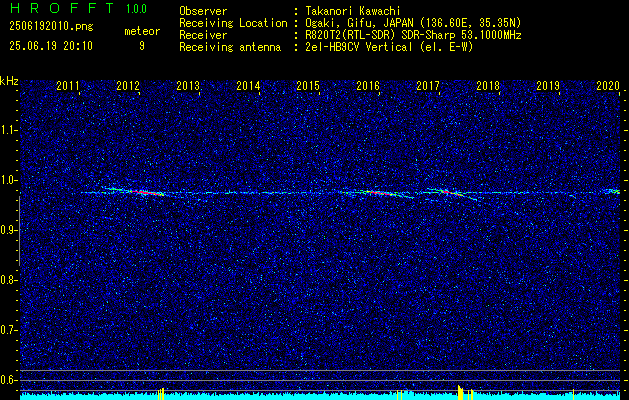Click the meteor count value 9
The width and height of the screenshot is (629, 400).
(142, 46)
